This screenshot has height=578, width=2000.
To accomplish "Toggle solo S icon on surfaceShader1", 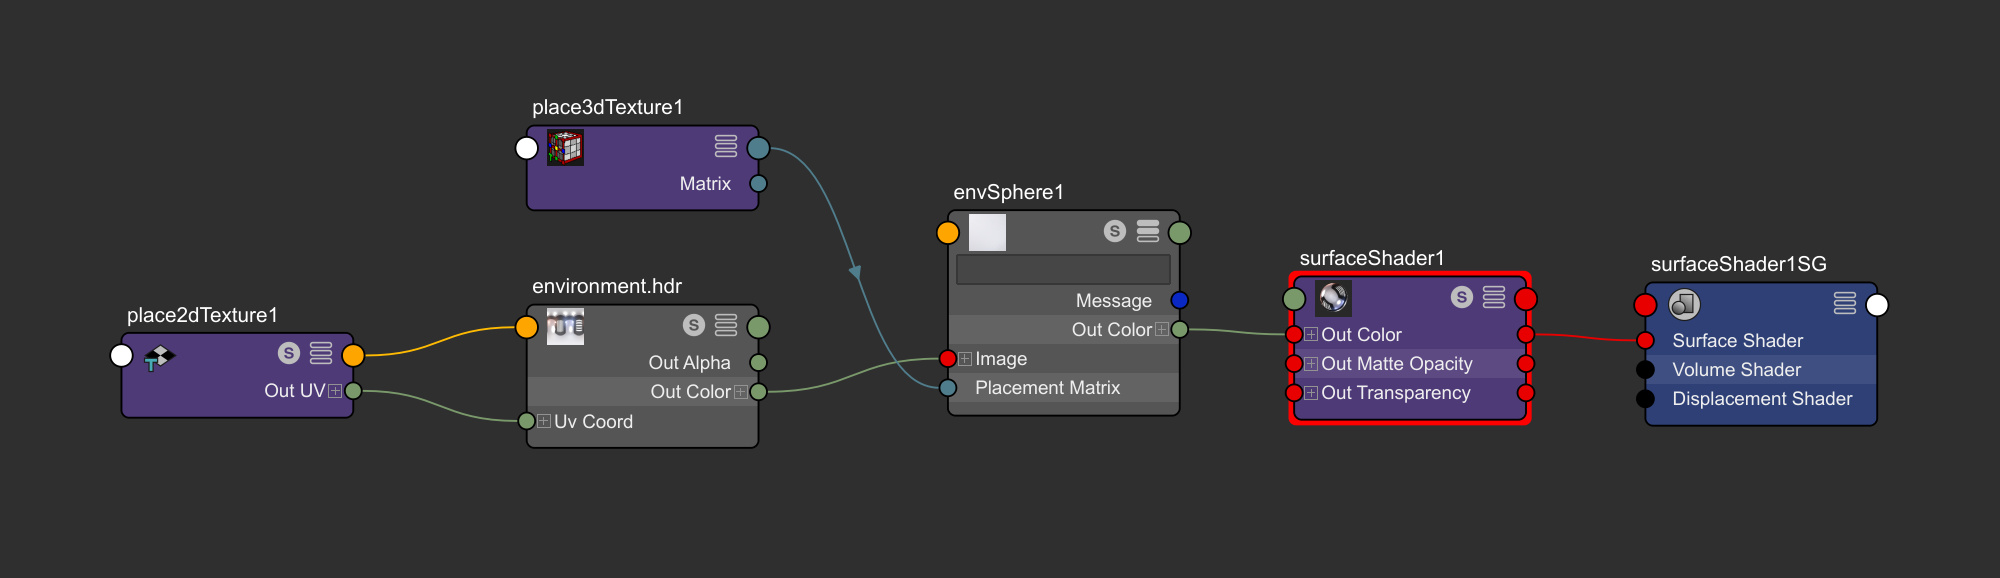I will click(x=1462, y=297).
